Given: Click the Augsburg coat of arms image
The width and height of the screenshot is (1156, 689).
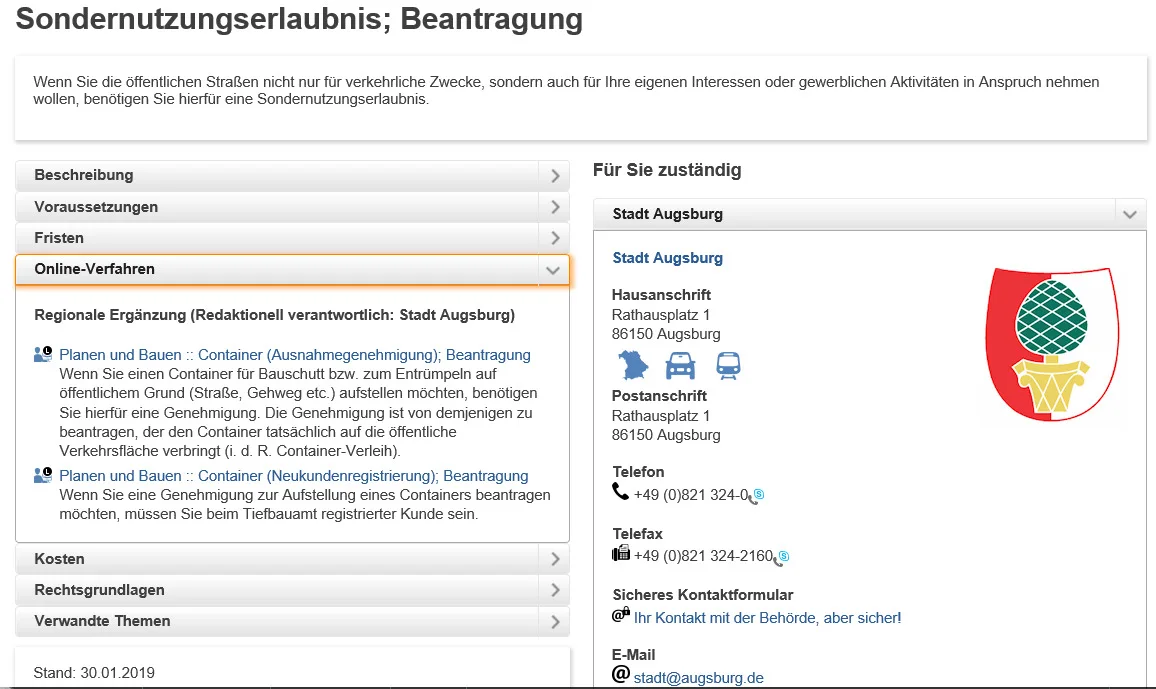Looking at the screenshot, I should (x=1052, y=343).
